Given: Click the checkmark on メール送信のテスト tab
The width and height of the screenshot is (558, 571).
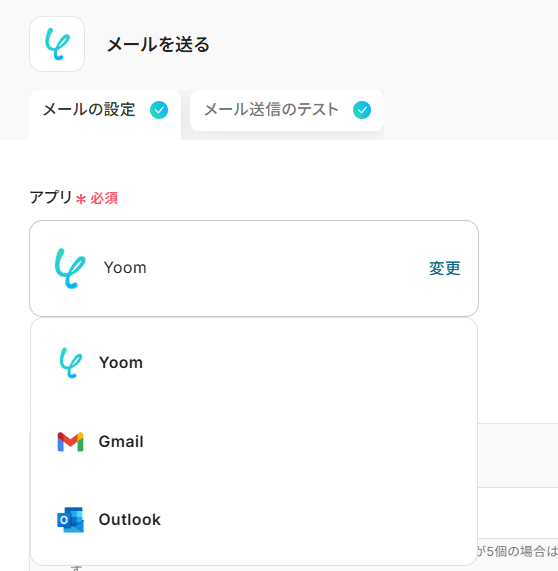Looking at the screenshot, I should tap(362, 110).
